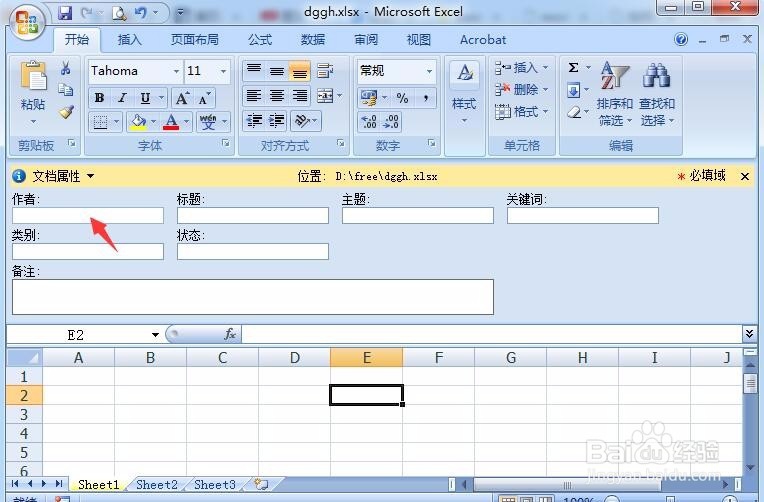Toggle italic formatting
Image resolution: width=764 pixels, height=502 pixels.
pyautogui.click(x=122, y=98)
